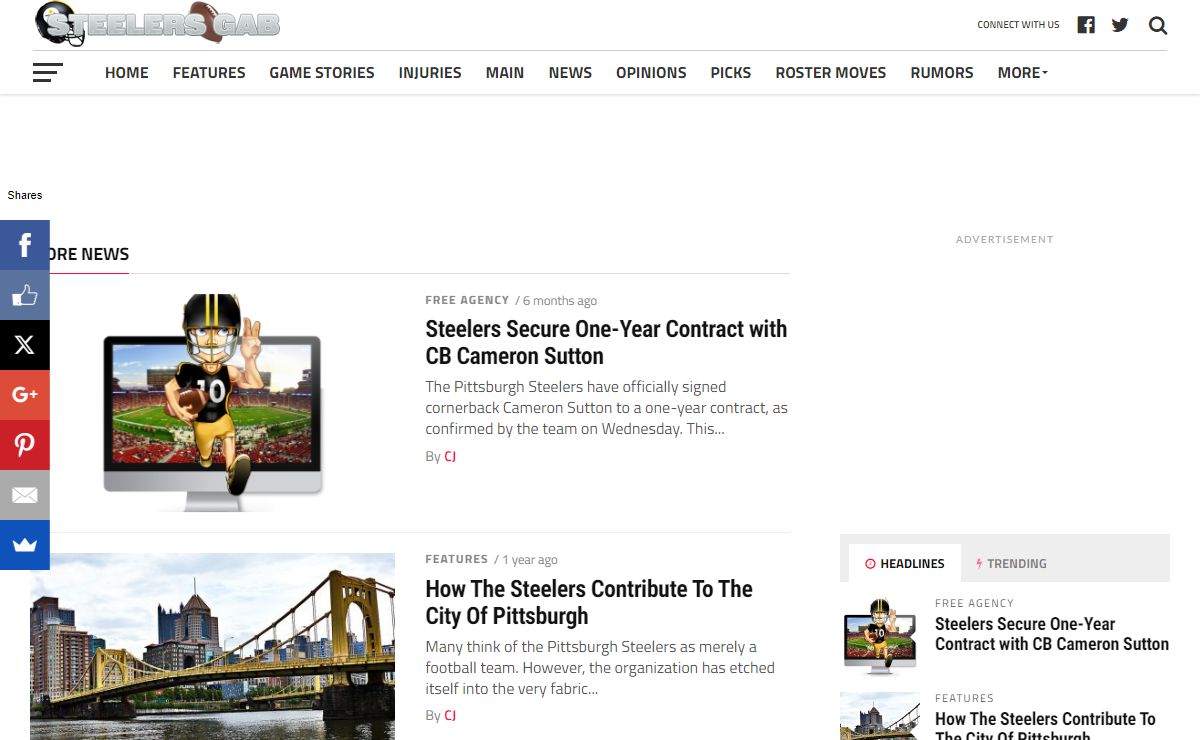Open sidebar Cameron Sutton headline link
The width and height of the screenshot is (1200, 740).
point(1052,634)
